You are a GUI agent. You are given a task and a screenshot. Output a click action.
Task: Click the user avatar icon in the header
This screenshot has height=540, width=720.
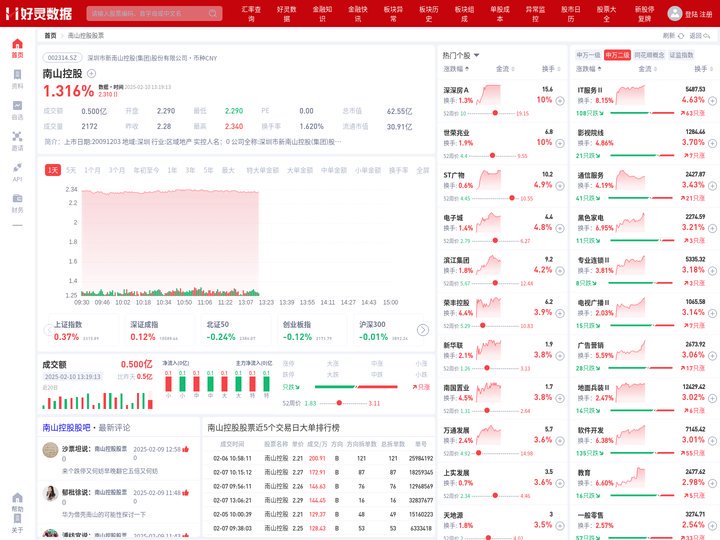pyautogui.click(x=675, y=13)
